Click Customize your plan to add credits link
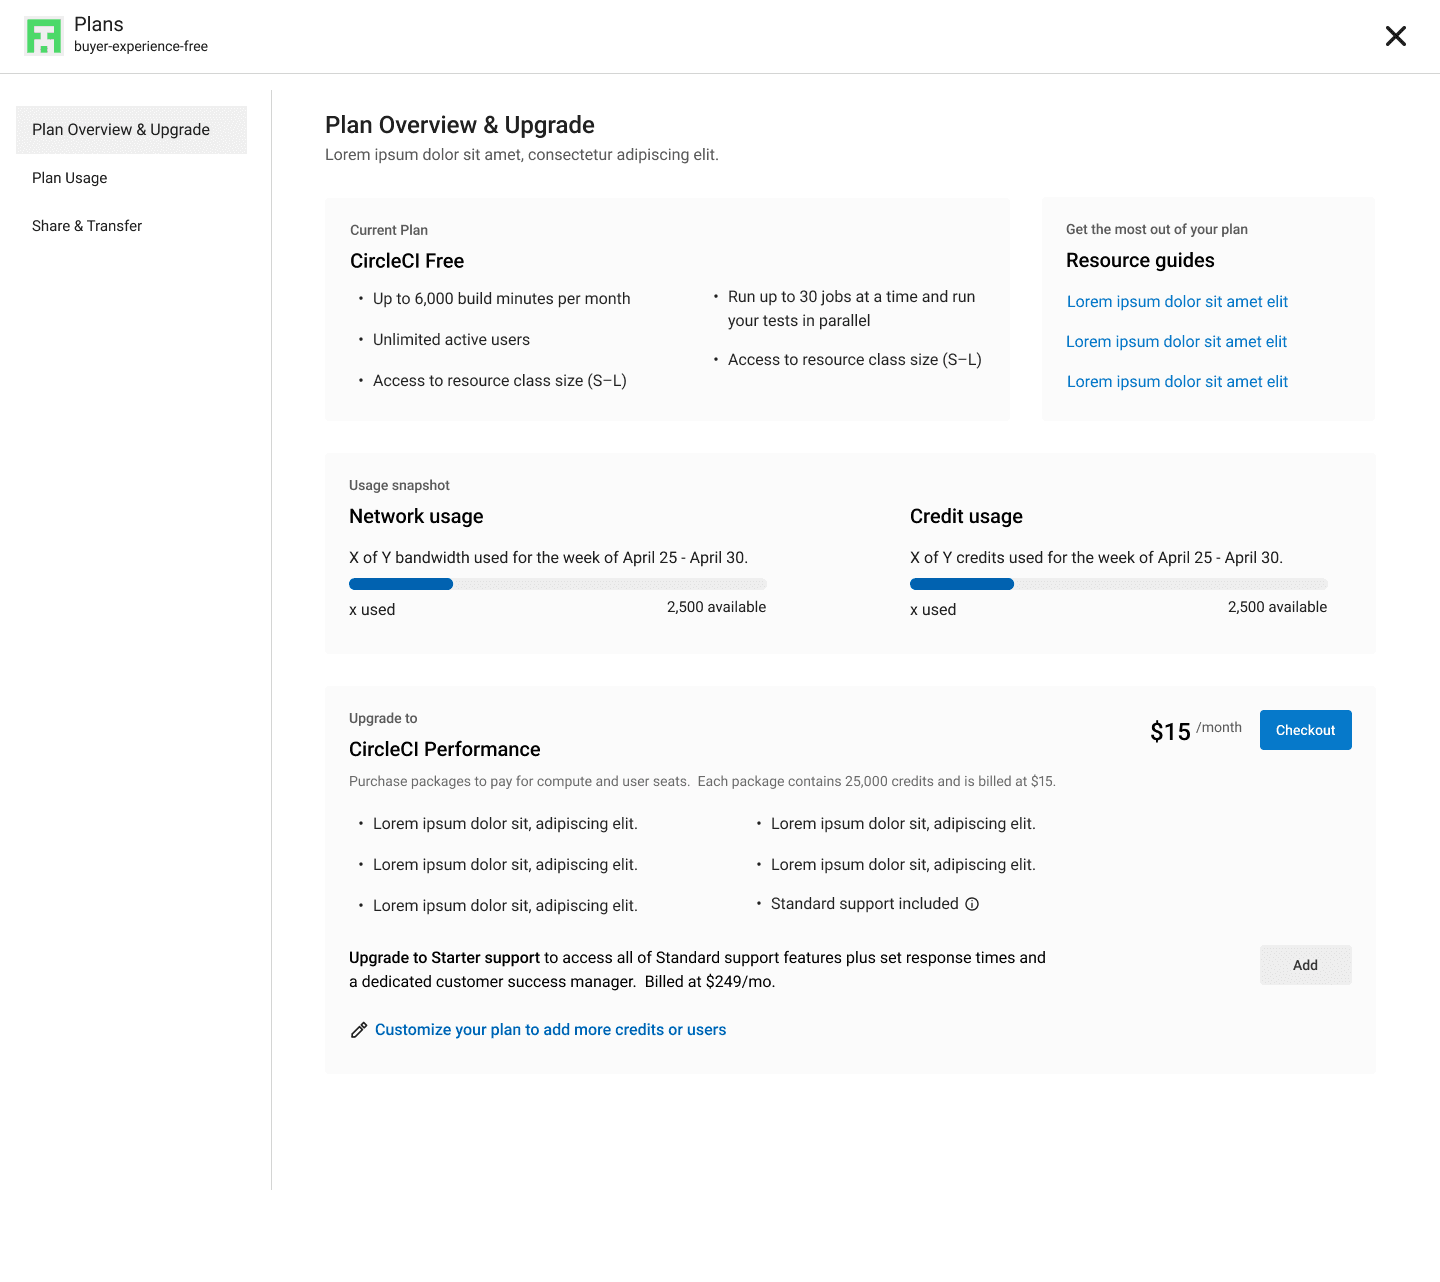 point(550,1030)
